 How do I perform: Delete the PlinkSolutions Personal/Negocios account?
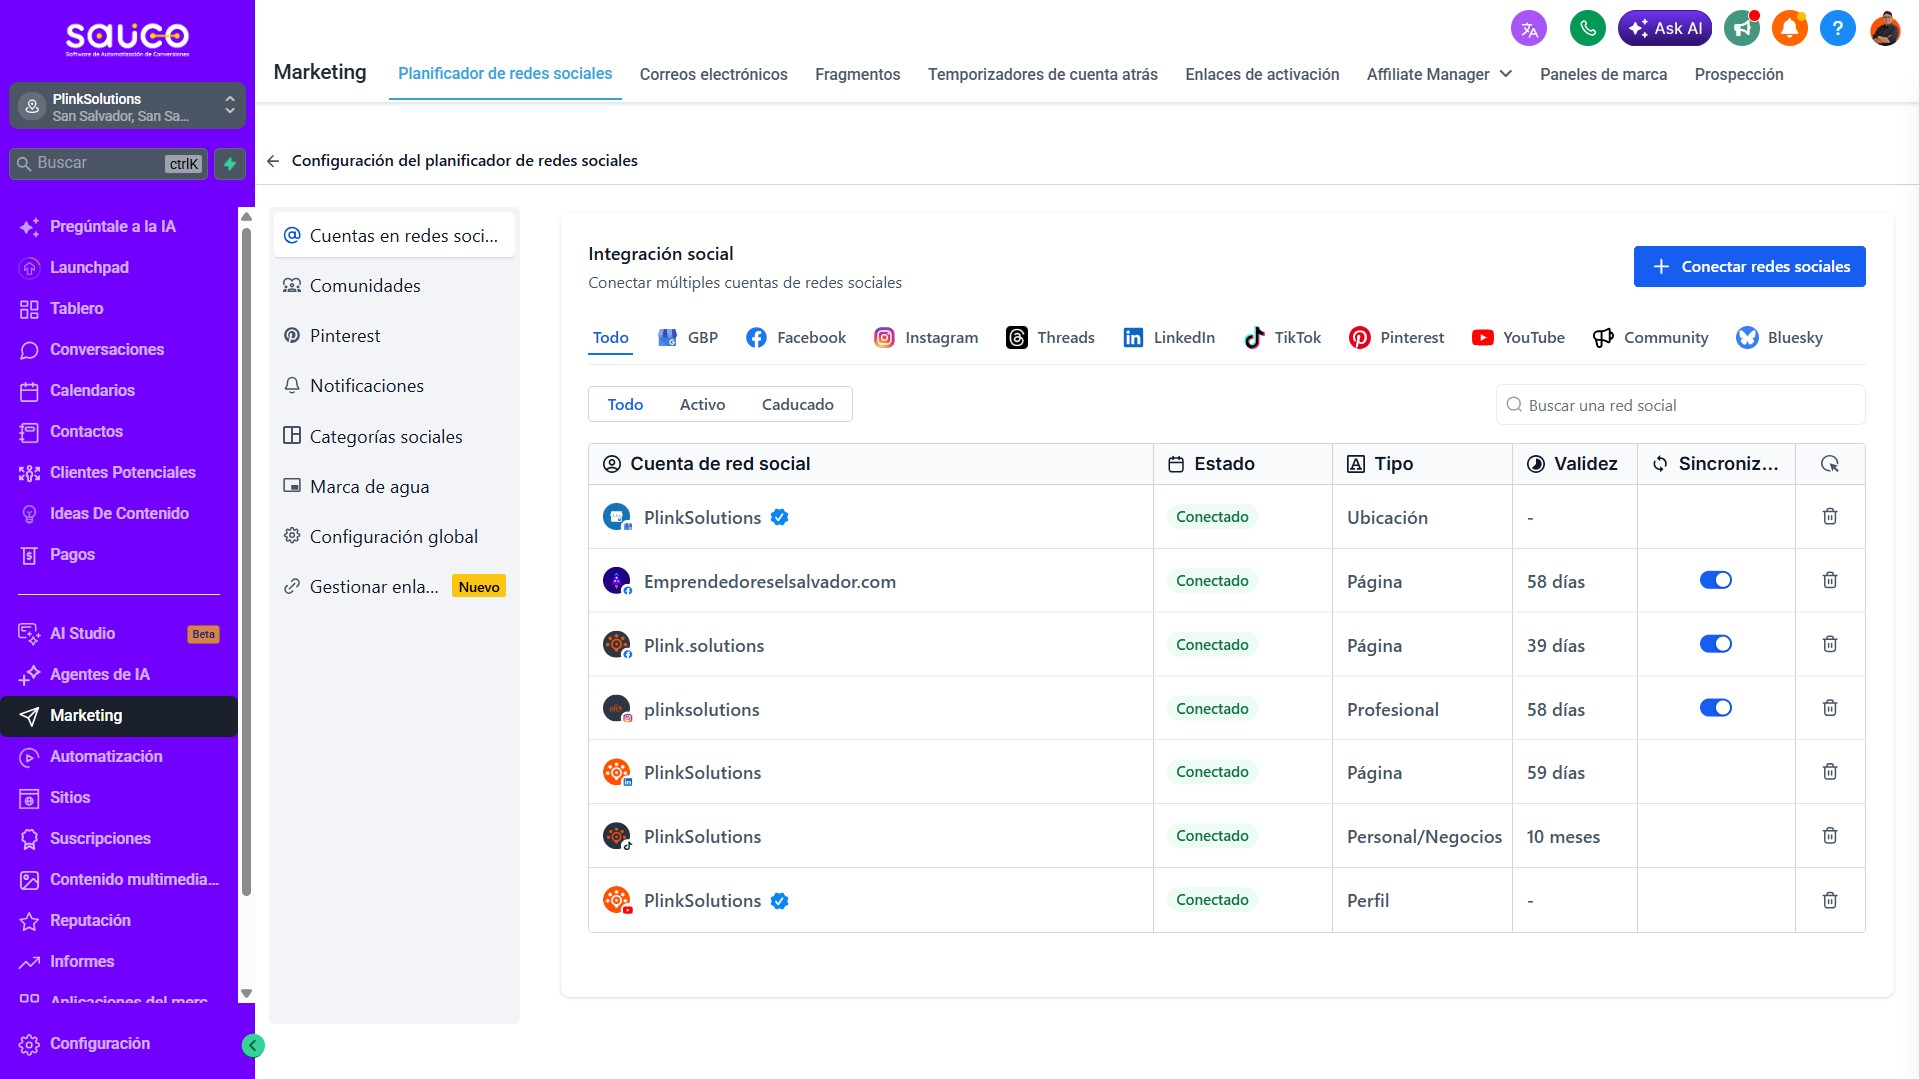[x=1830, y=836]
